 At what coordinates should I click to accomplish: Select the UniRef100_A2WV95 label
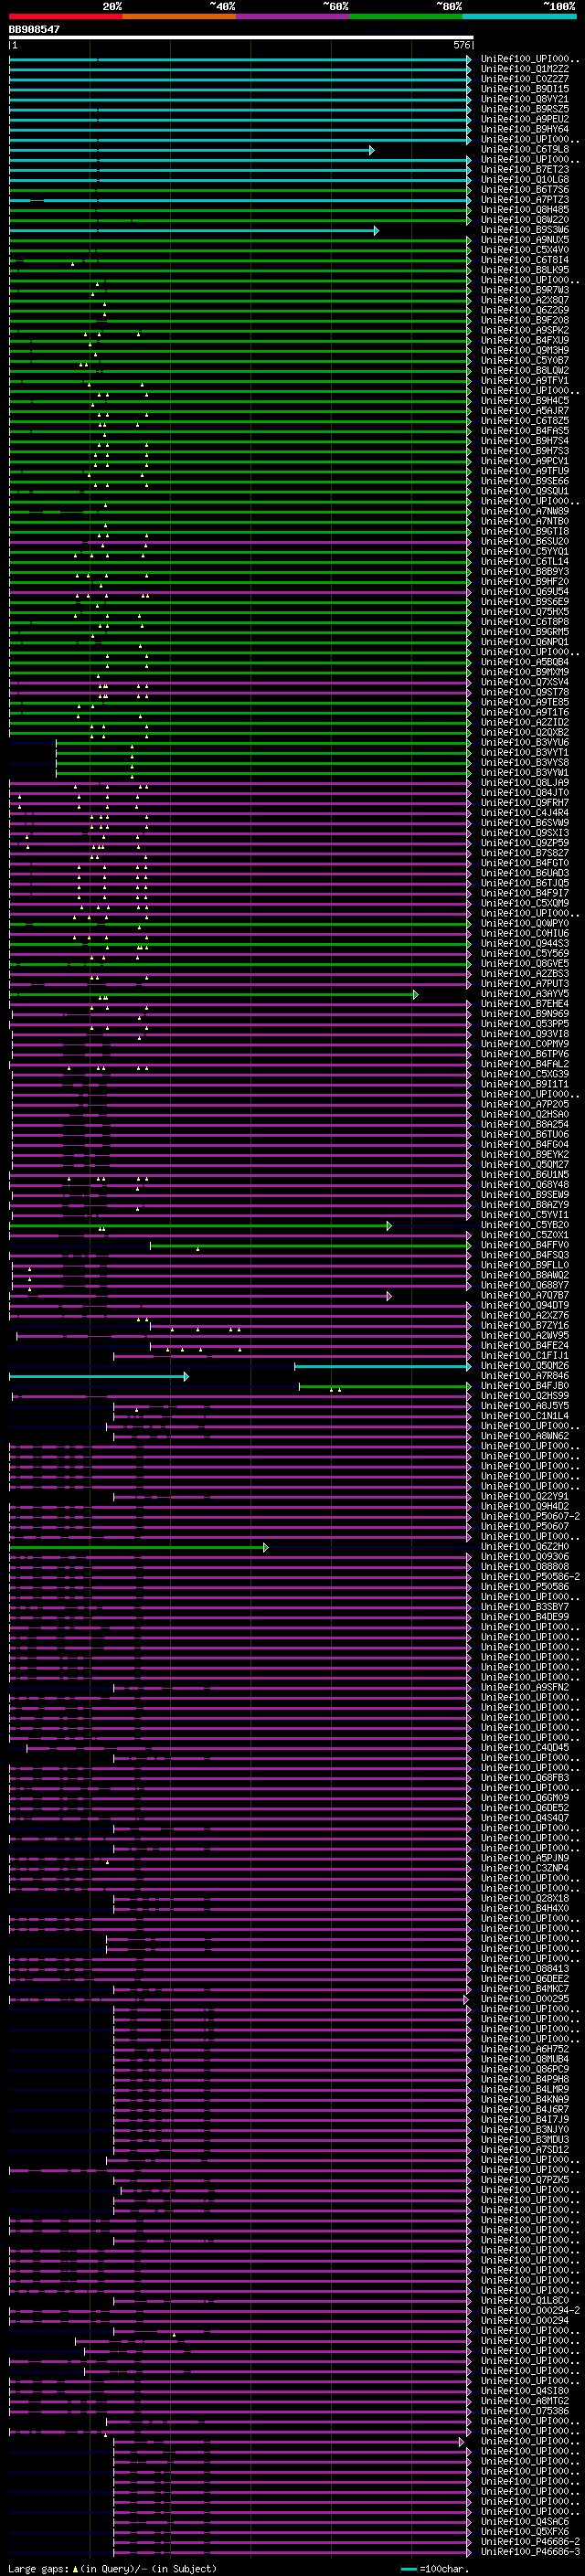coord(525,1335)
